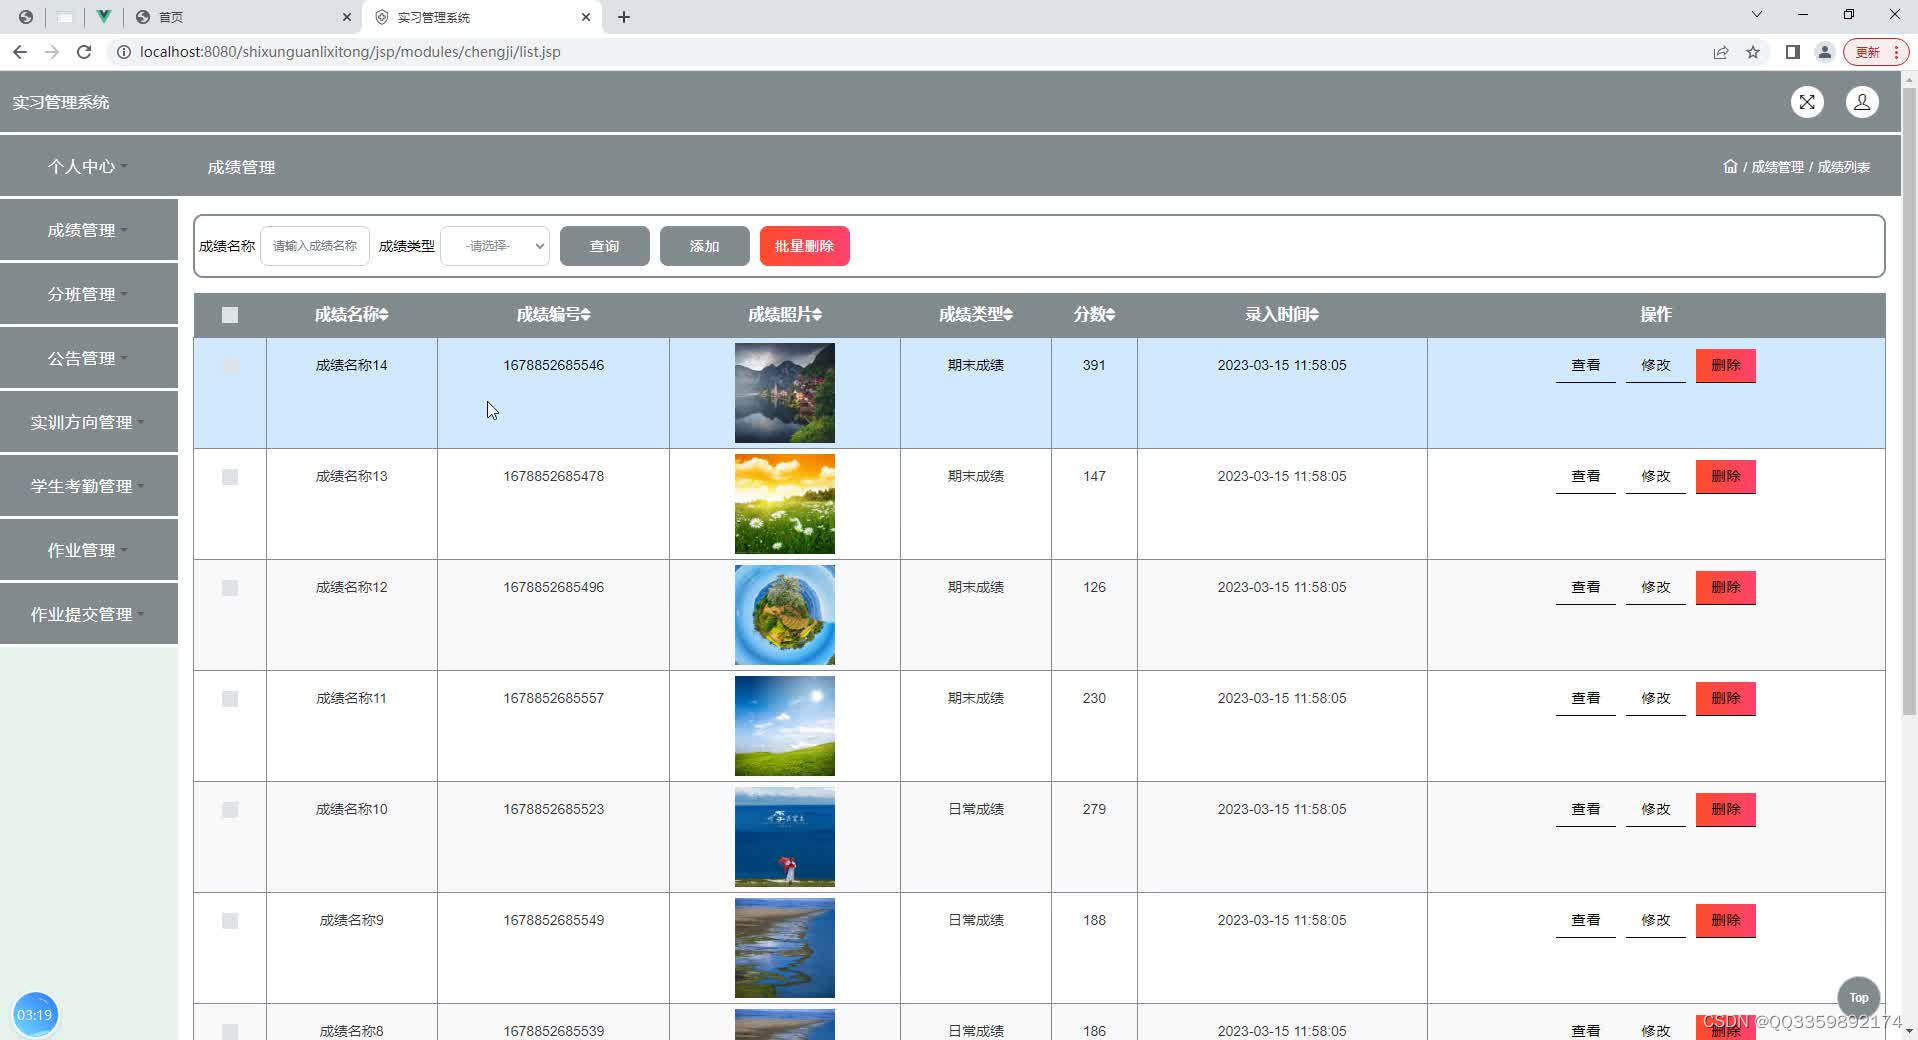Open the user profile icon
The image size is (1918, 1040).
[x=1862, y=102]
